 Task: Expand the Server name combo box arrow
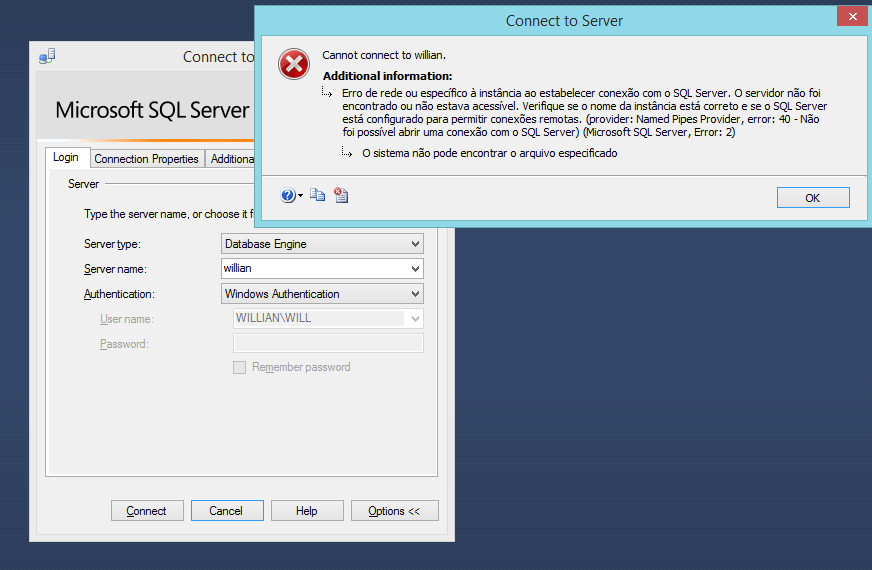pos(415,269)
